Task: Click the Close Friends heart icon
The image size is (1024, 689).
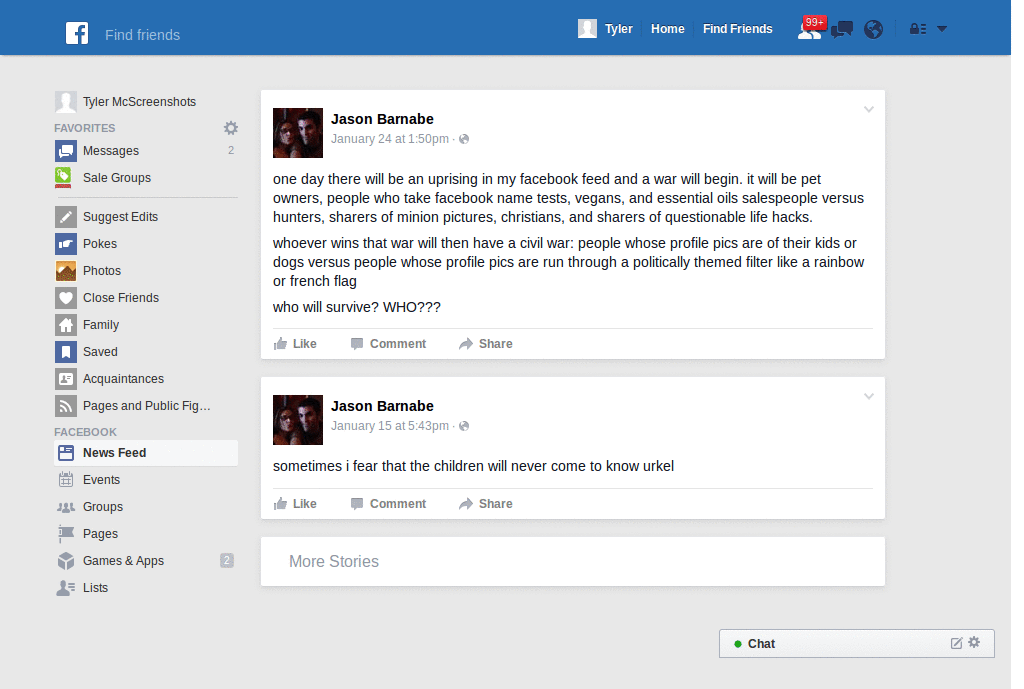Action: (65, 298)
